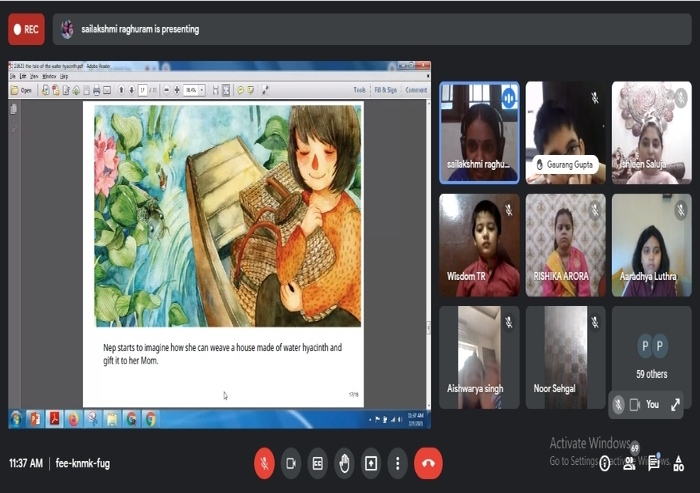Leave the call with red hang-up button
The image size is (700, 493).
click(x=428, y=464)
